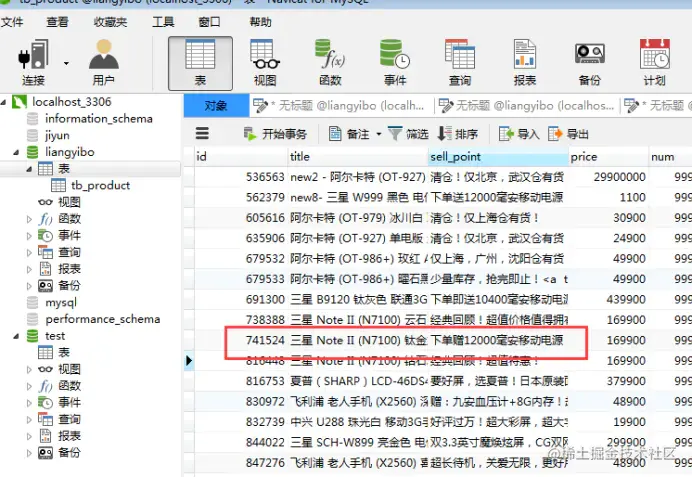
Task: Open the 计划 schedule toolbar icon
Action: 654,63
